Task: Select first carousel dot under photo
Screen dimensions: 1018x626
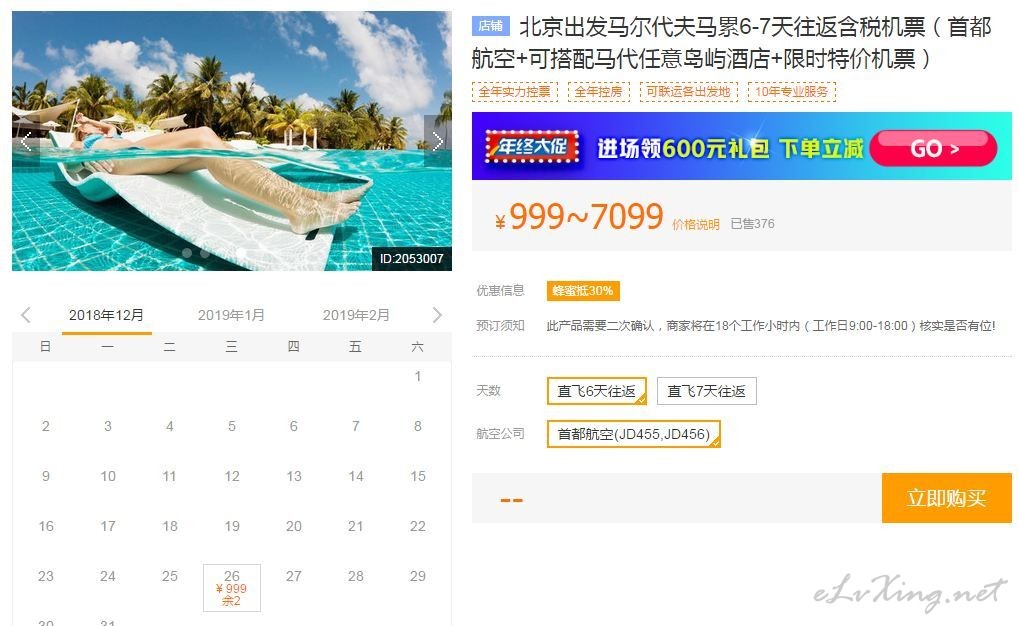Action: 188,253
